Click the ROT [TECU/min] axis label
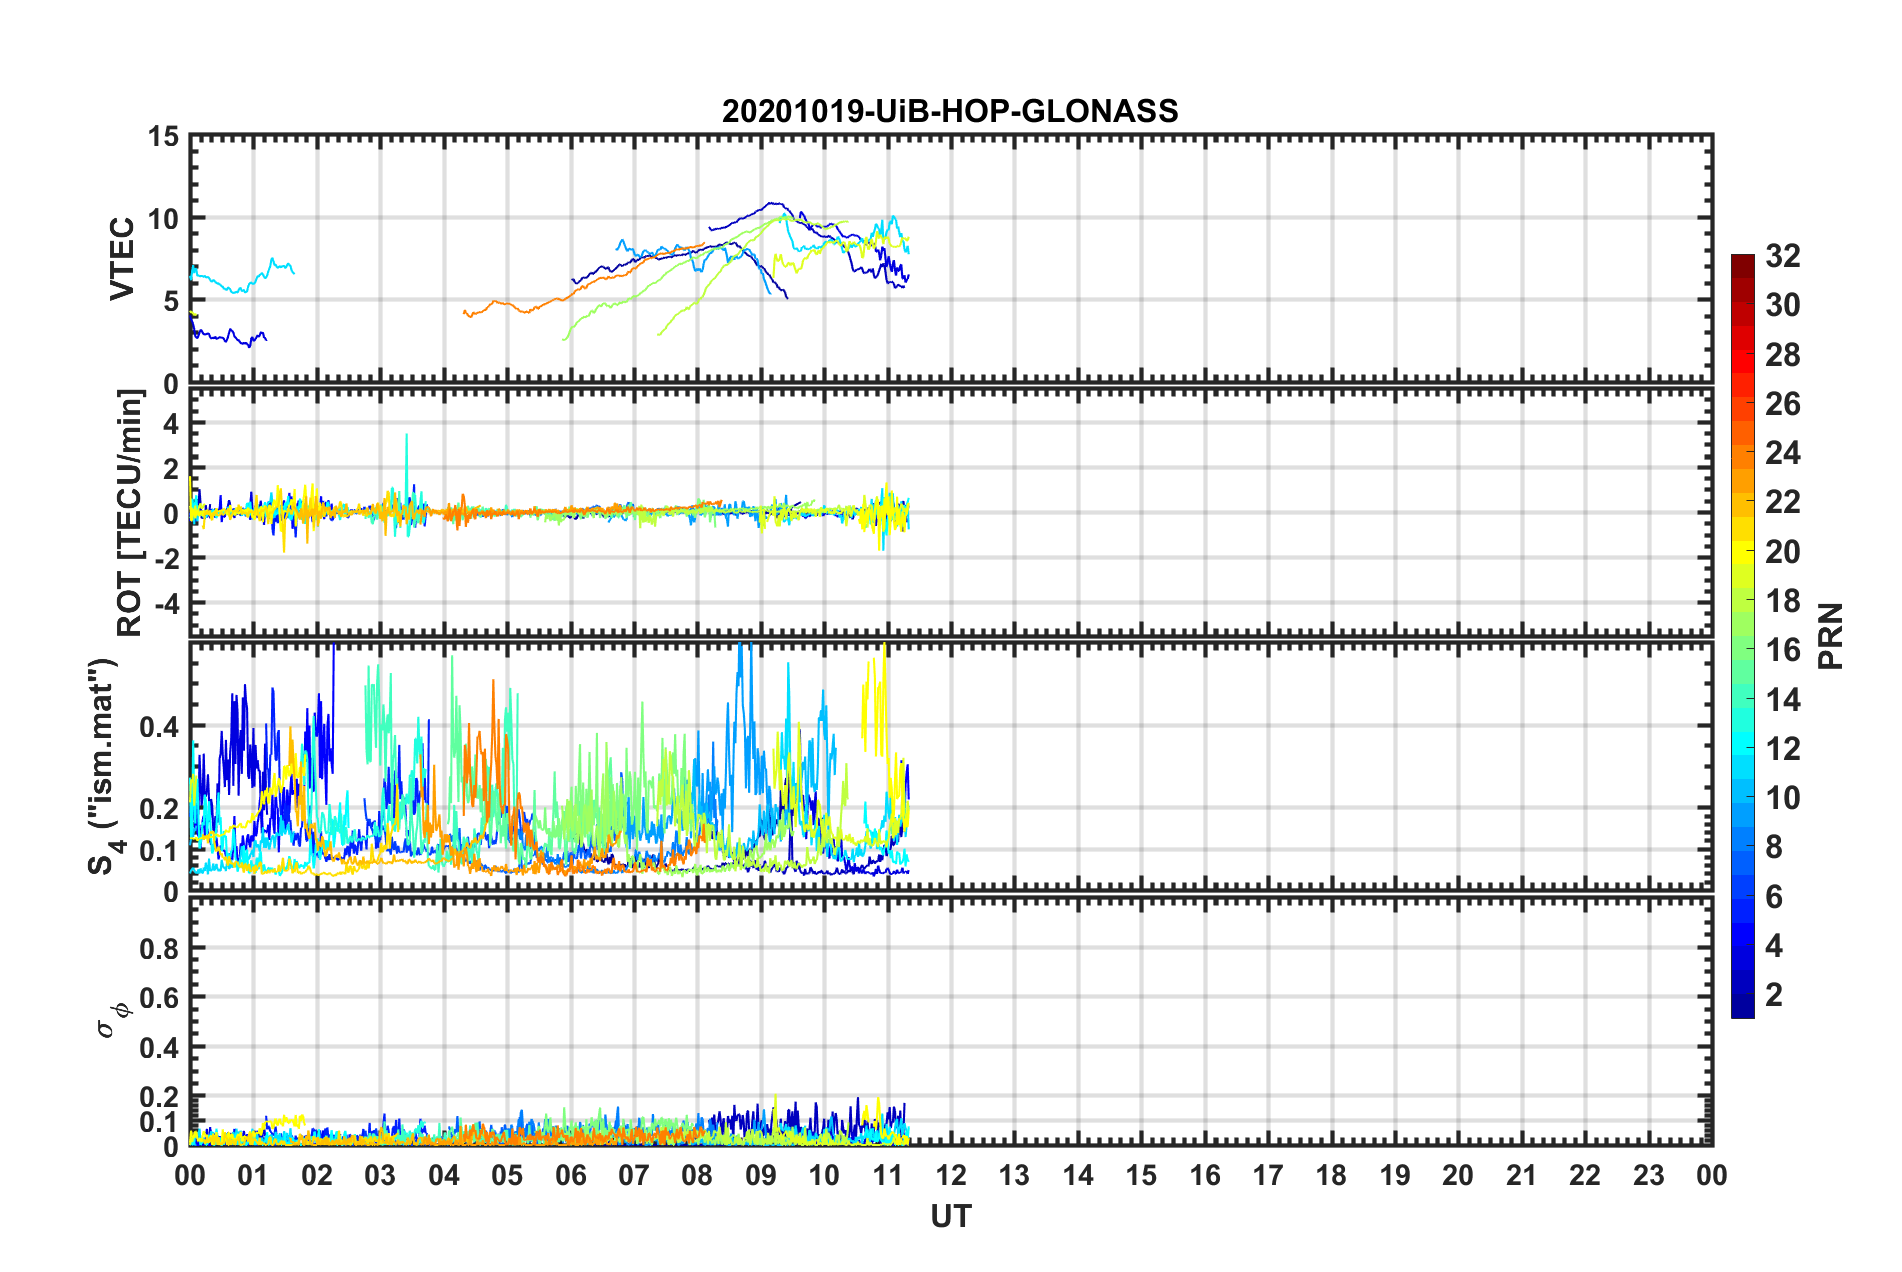1902x1272 pixels. pos(130,513)
